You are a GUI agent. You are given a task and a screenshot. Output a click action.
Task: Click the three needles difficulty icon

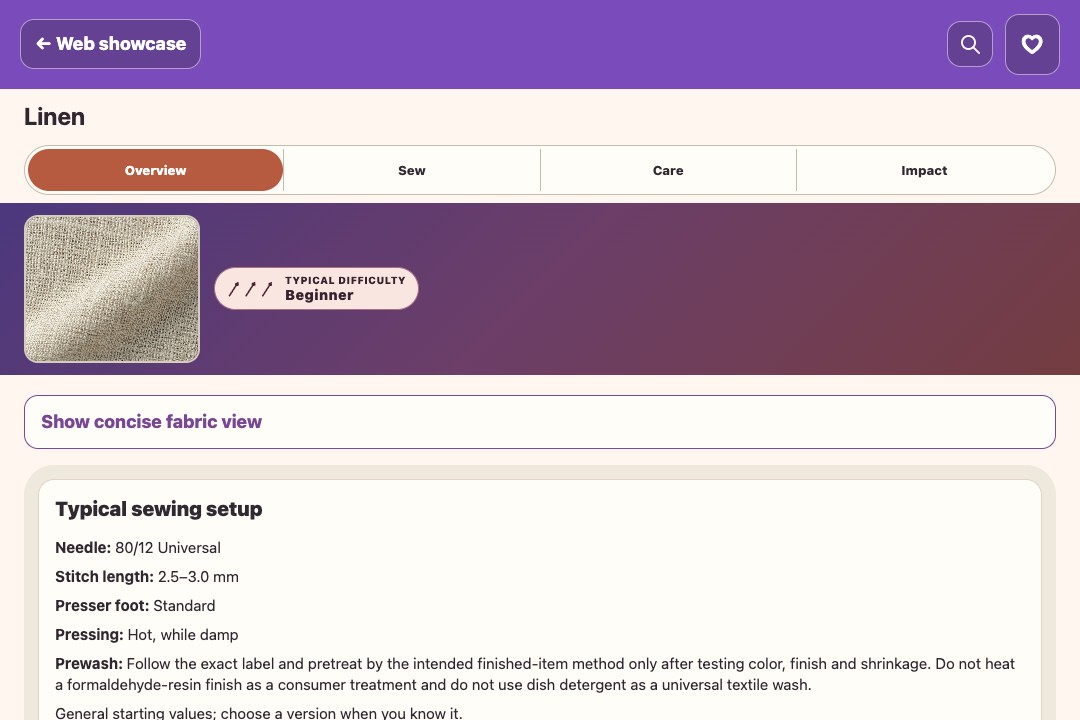click(251, 289)
